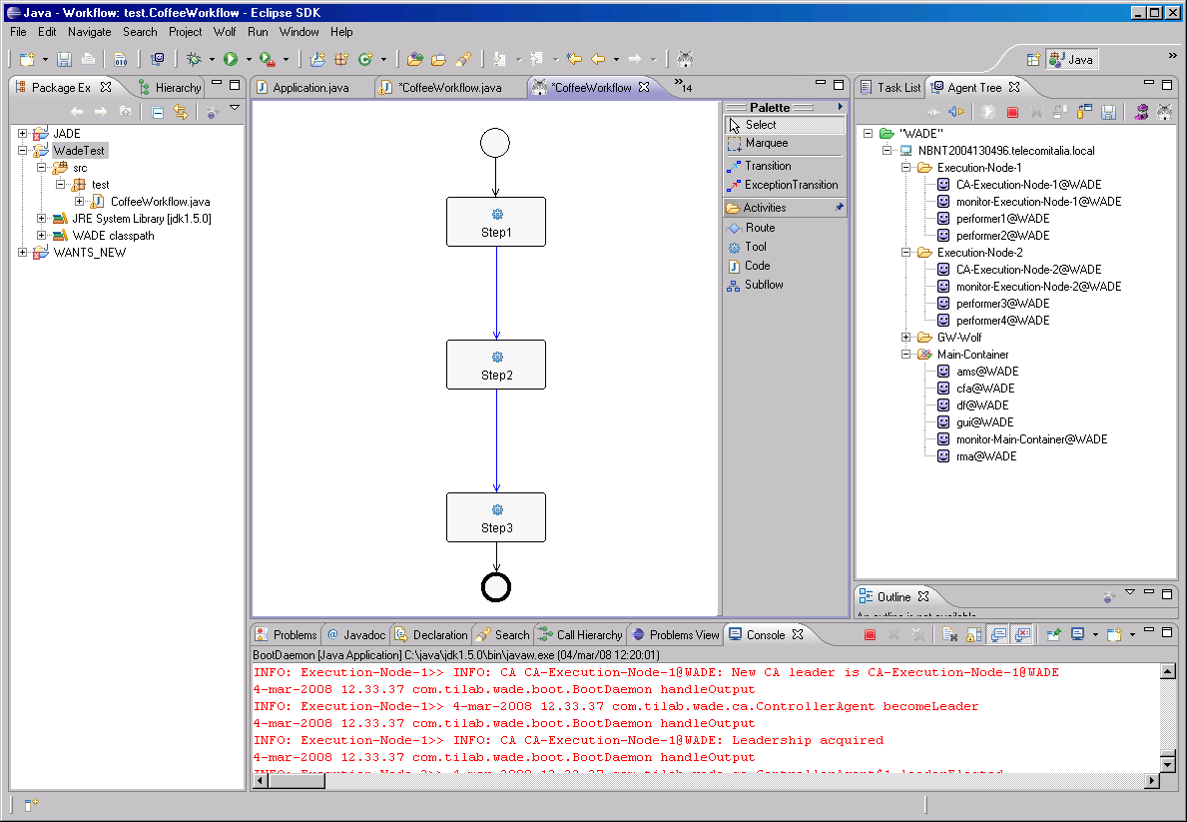Pin the Console view open
Viewport: 1187px width, 822px height.
[x=1054, y=634]
